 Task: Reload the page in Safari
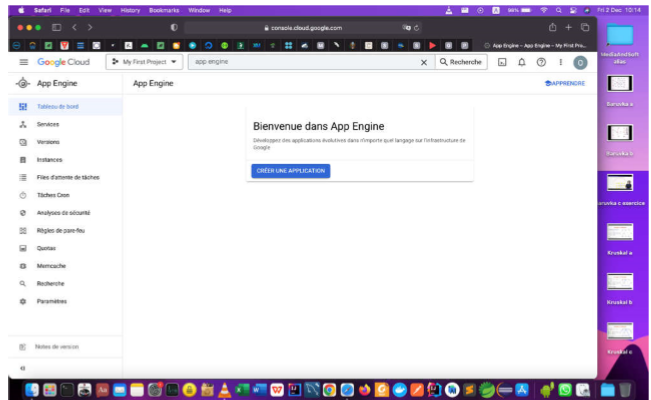[x=416, y=28]
